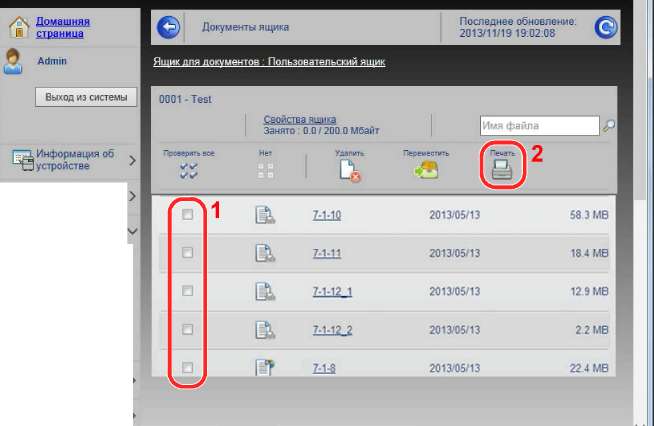
Task: Click the Print (Печать) printer icon
Action: [502, 171]
